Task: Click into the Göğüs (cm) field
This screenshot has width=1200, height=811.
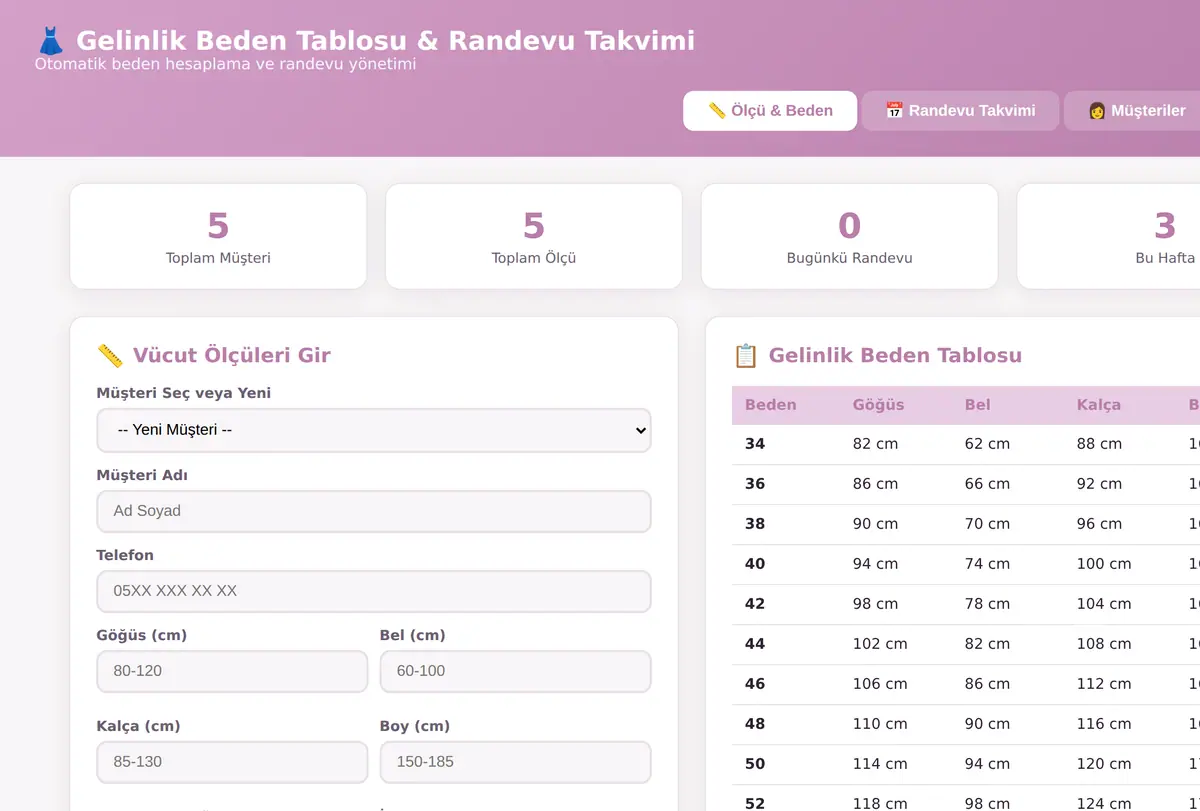Action: [232, 671]
